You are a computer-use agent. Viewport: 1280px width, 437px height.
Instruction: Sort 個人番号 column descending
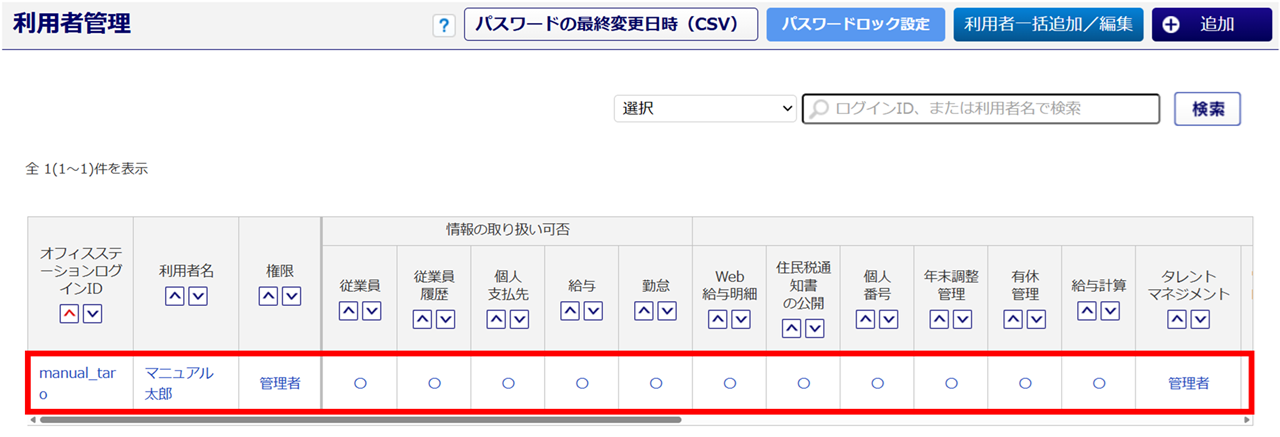(890, 320)
